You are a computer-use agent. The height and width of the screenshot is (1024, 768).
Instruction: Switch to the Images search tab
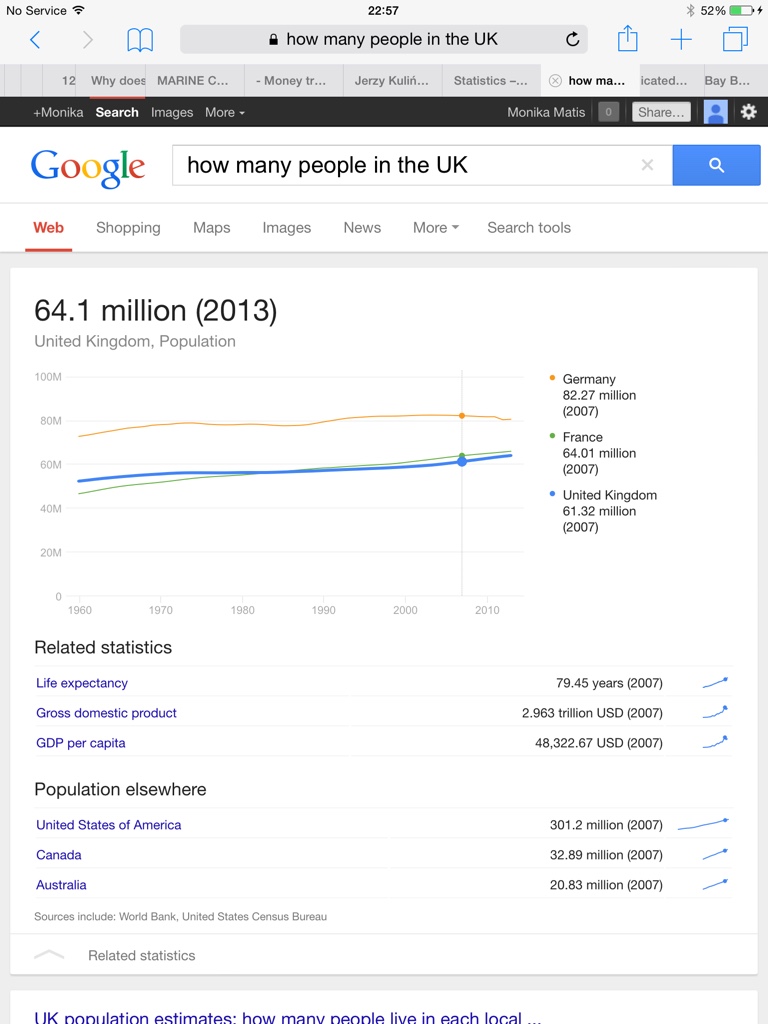(287, 228)
